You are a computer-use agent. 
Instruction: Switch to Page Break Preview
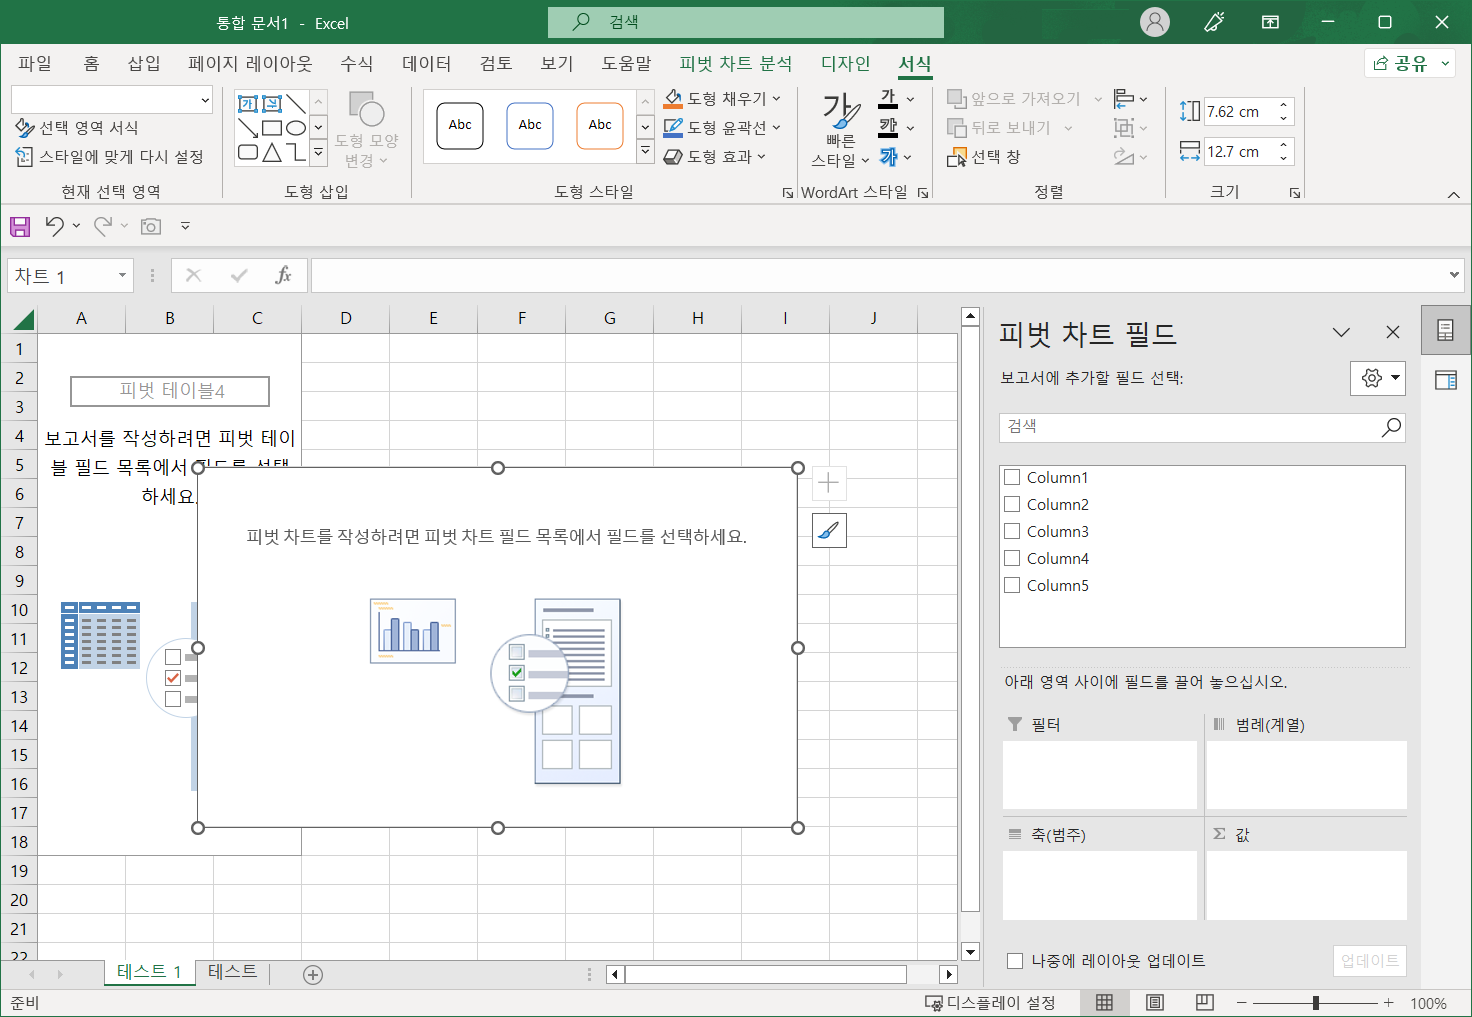point(1205,1003)
